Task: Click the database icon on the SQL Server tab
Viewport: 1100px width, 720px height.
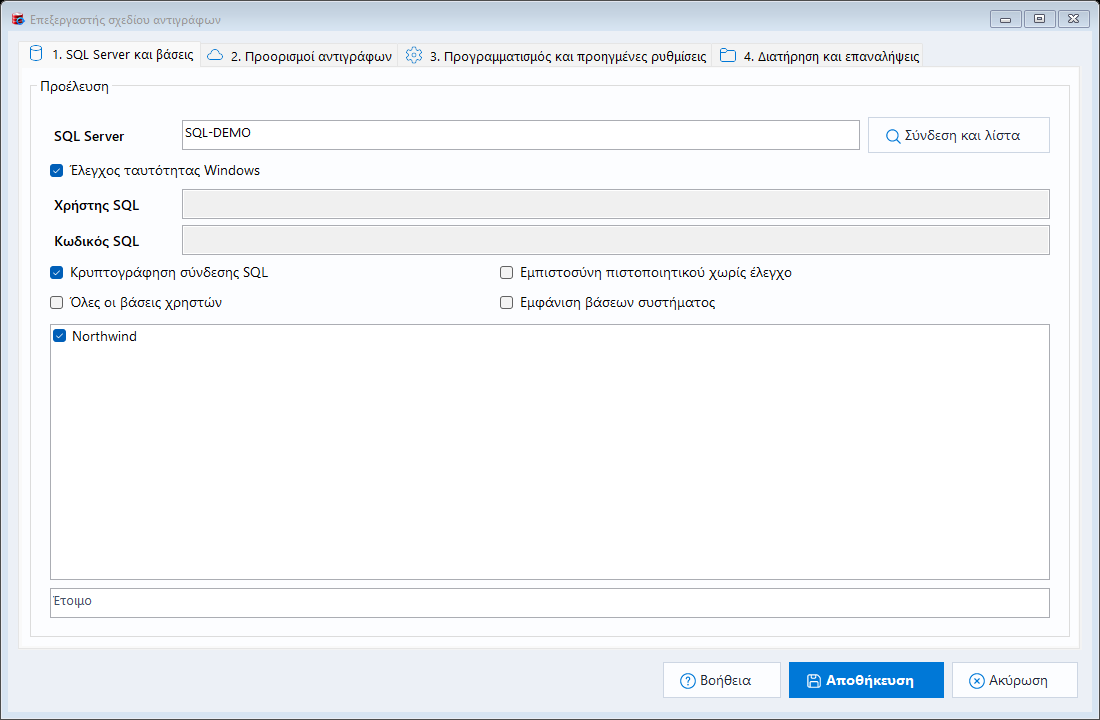Action: coord(36,54)
